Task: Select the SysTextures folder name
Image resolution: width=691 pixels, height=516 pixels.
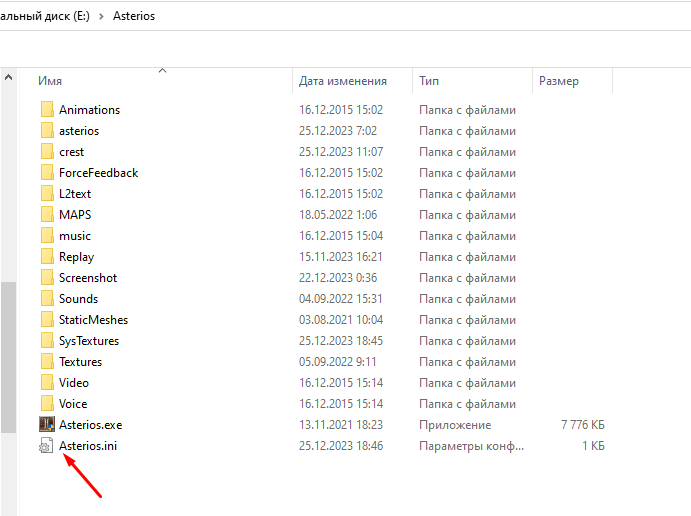Action: point(89,341)
